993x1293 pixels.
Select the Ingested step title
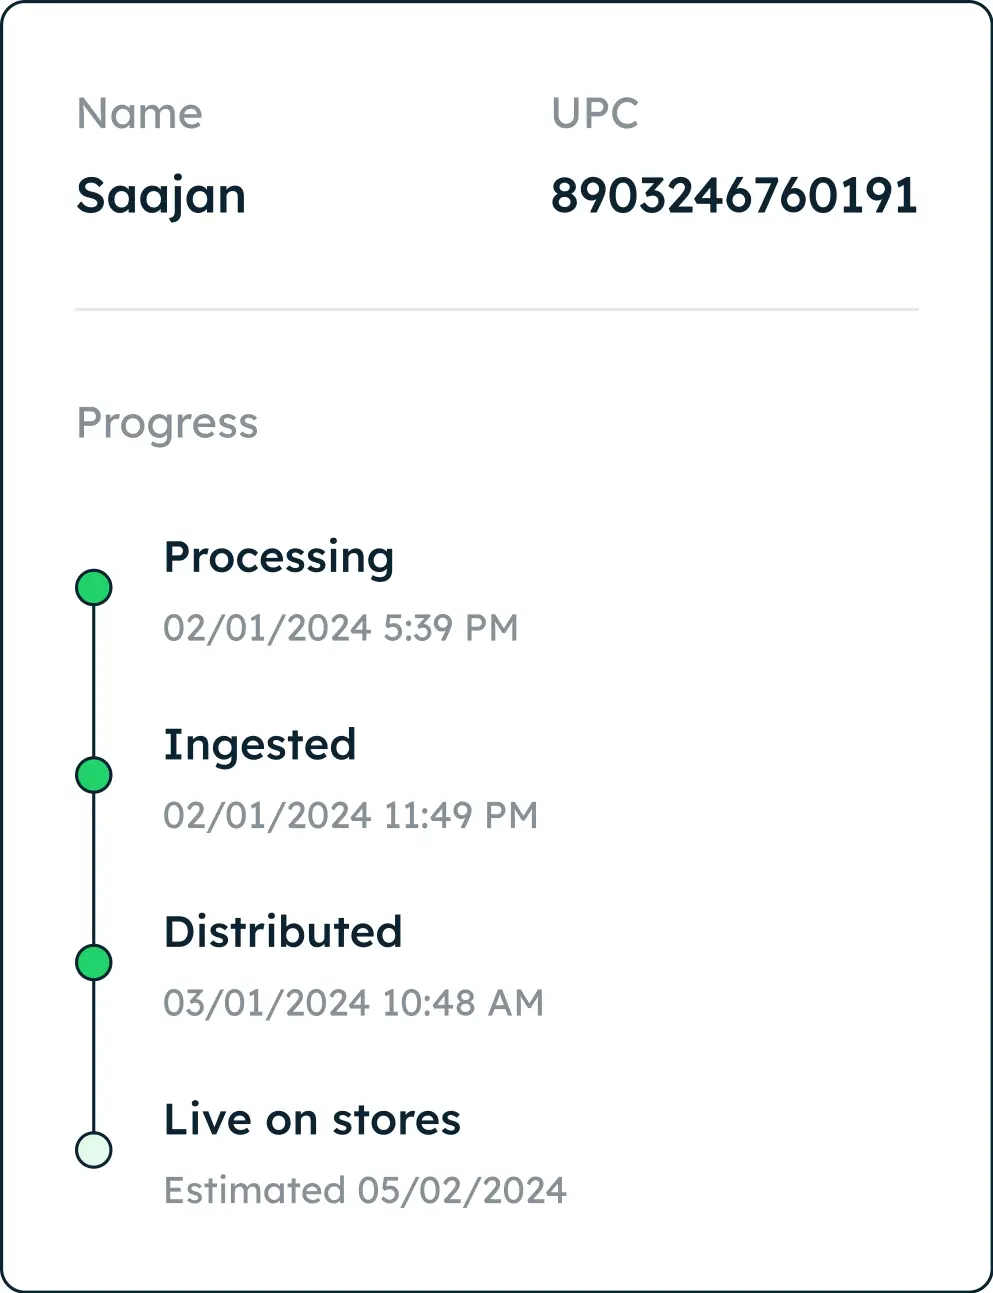tap(260, 746)
